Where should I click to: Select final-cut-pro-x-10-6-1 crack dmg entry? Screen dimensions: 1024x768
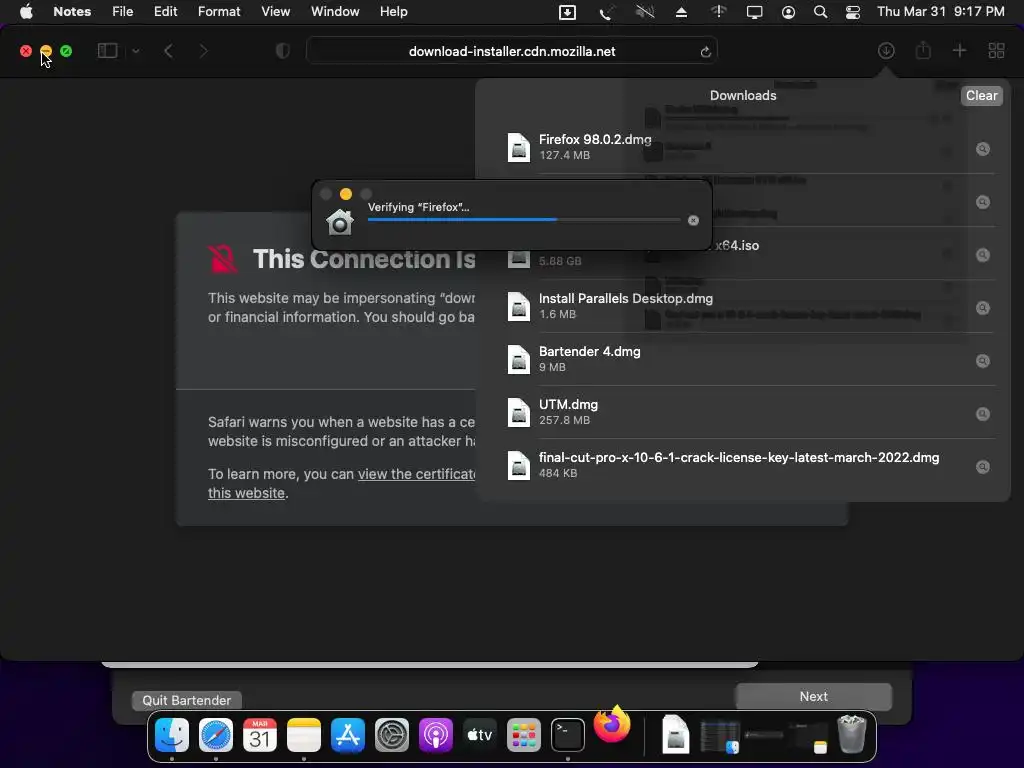coord(743,465)
